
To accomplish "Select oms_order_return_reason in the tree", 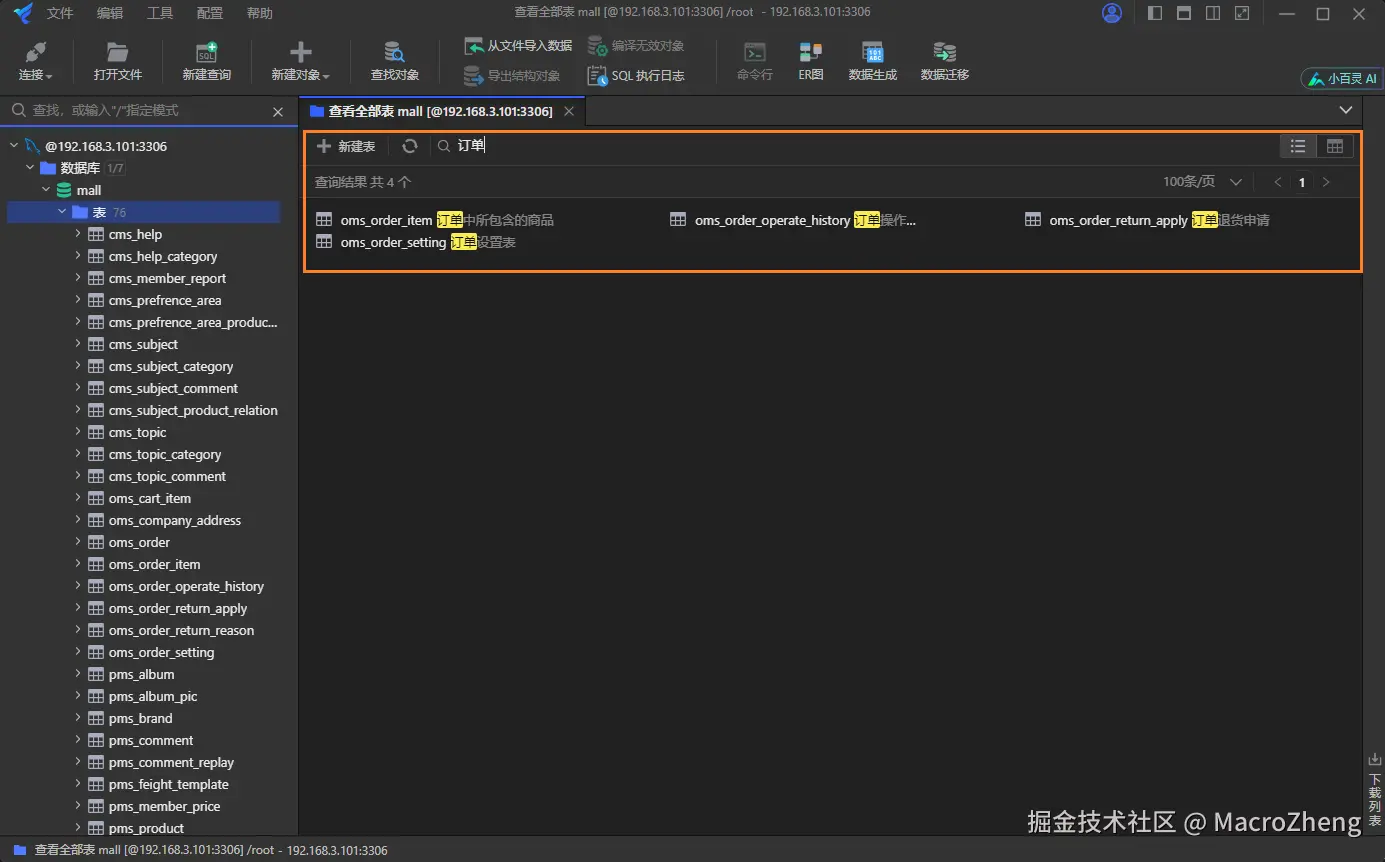I will coord(181,630).
